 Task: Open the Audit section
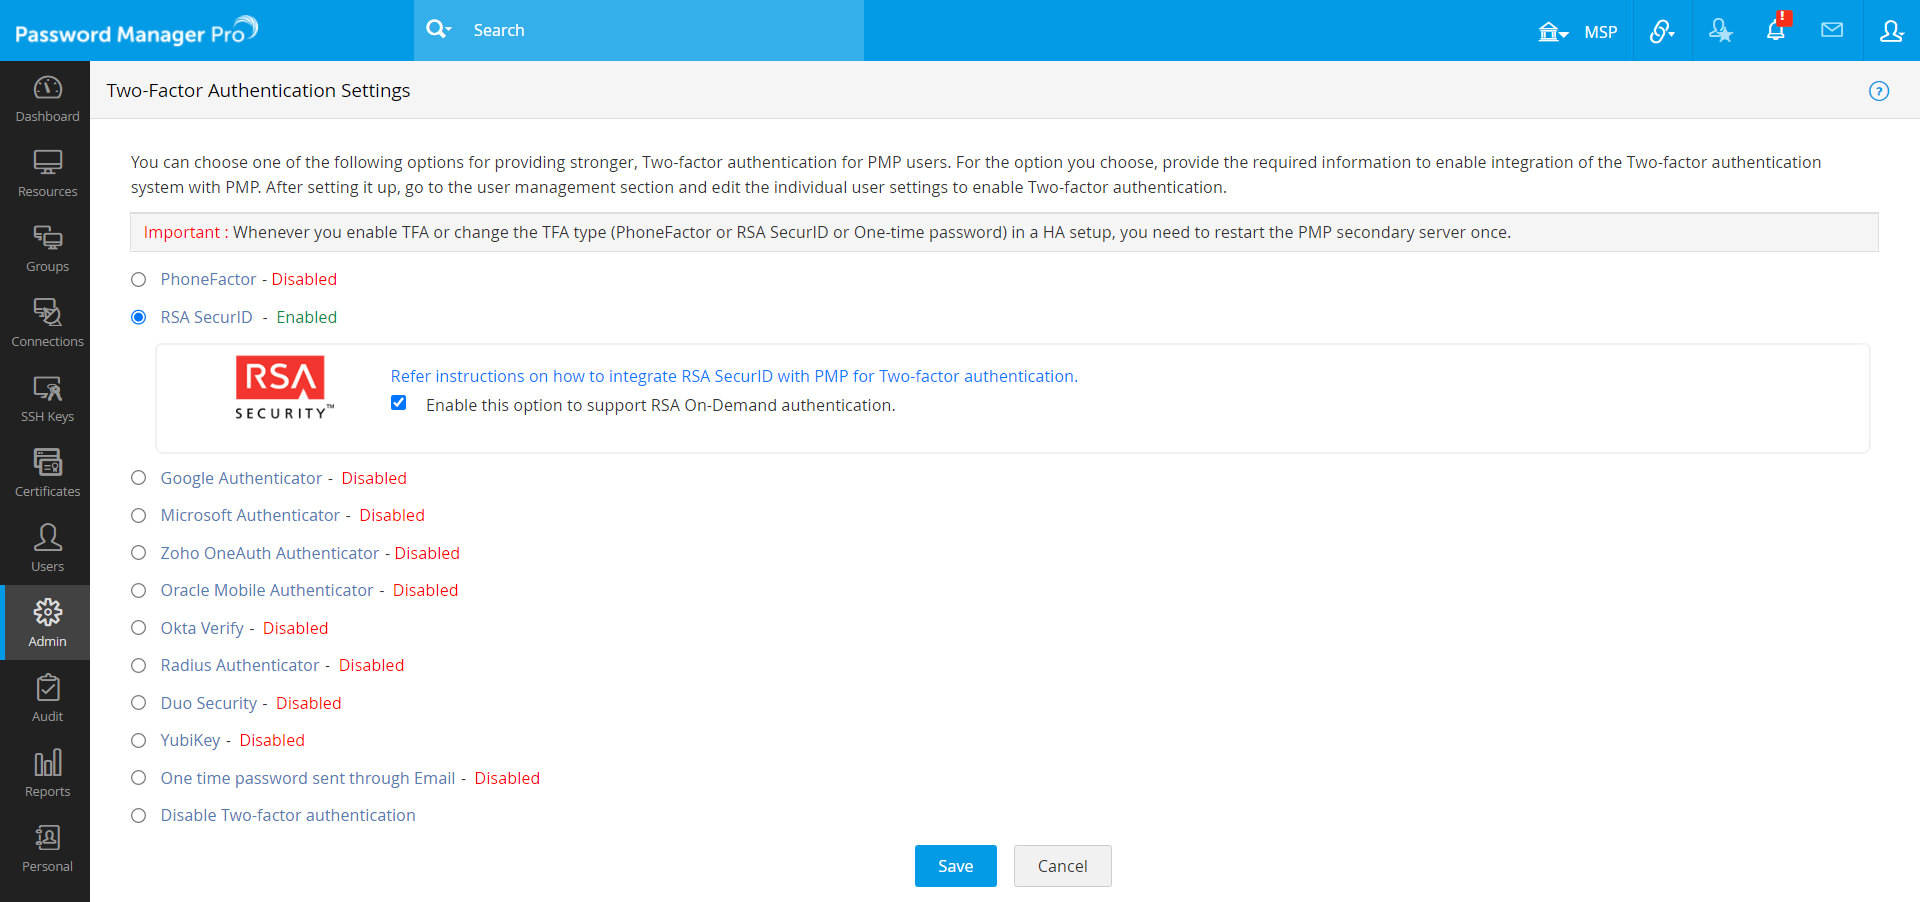coord(47,699)
